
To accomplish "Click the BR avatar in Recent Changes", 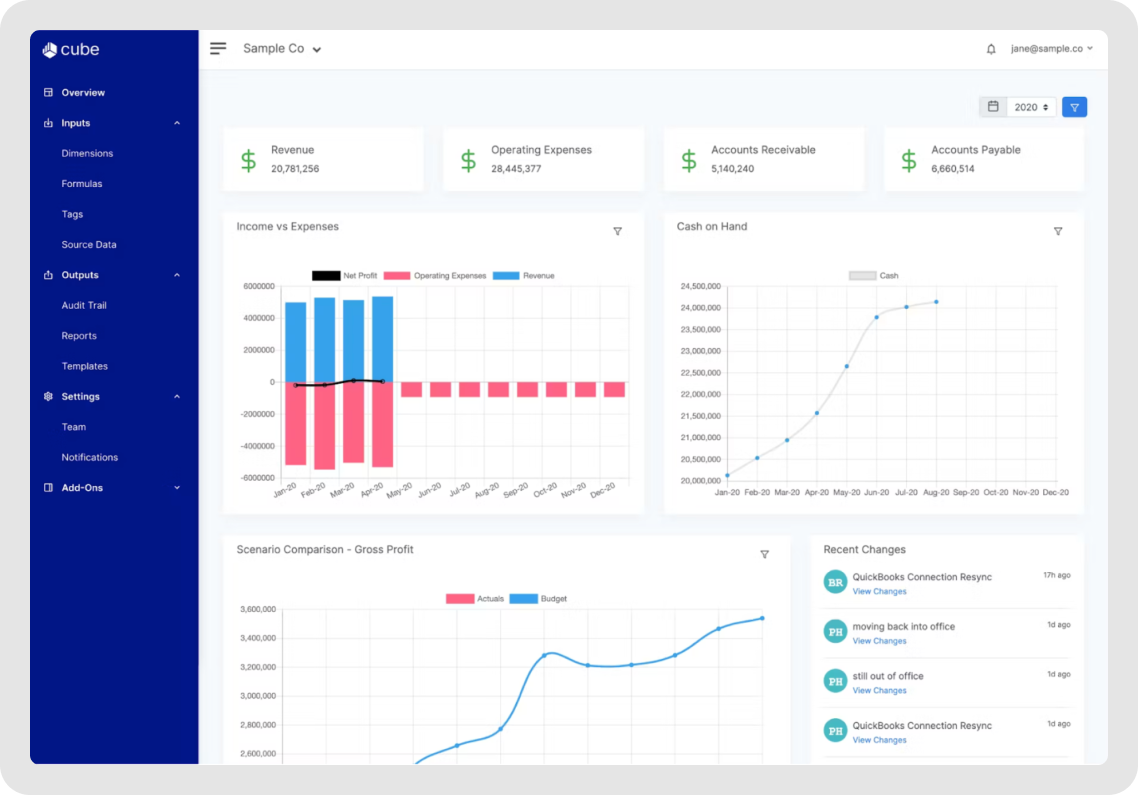I will (x=835, y=581).
